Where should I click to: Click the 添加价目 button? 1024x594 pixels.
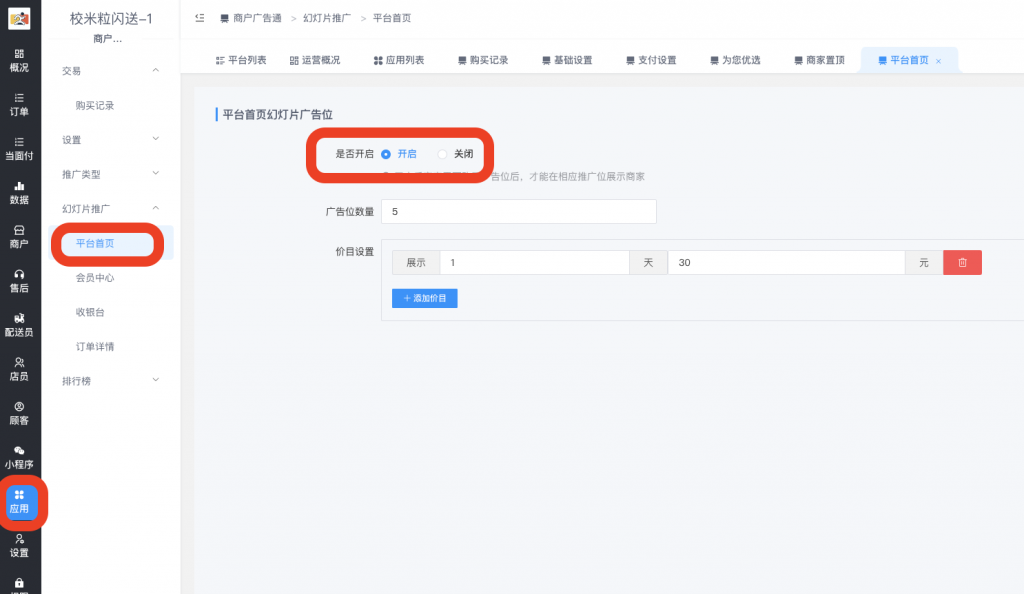click(424, 298)
